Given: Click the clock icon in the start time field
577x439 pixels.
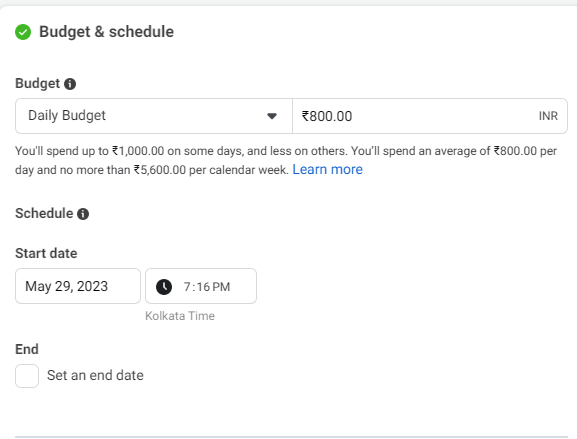Looking at the screenshot, I should [x=164, y=287].
